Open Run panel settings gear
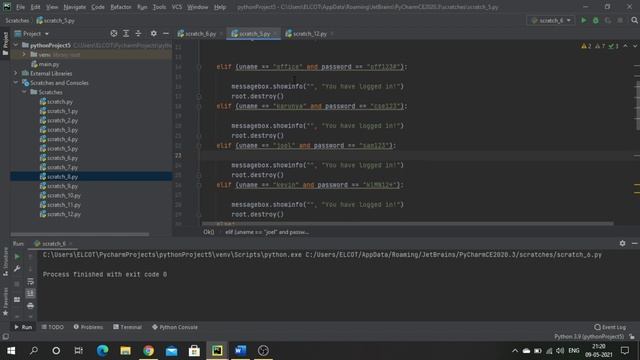Image resolution: width=640 pixels, height=360 pixels. 622,243
